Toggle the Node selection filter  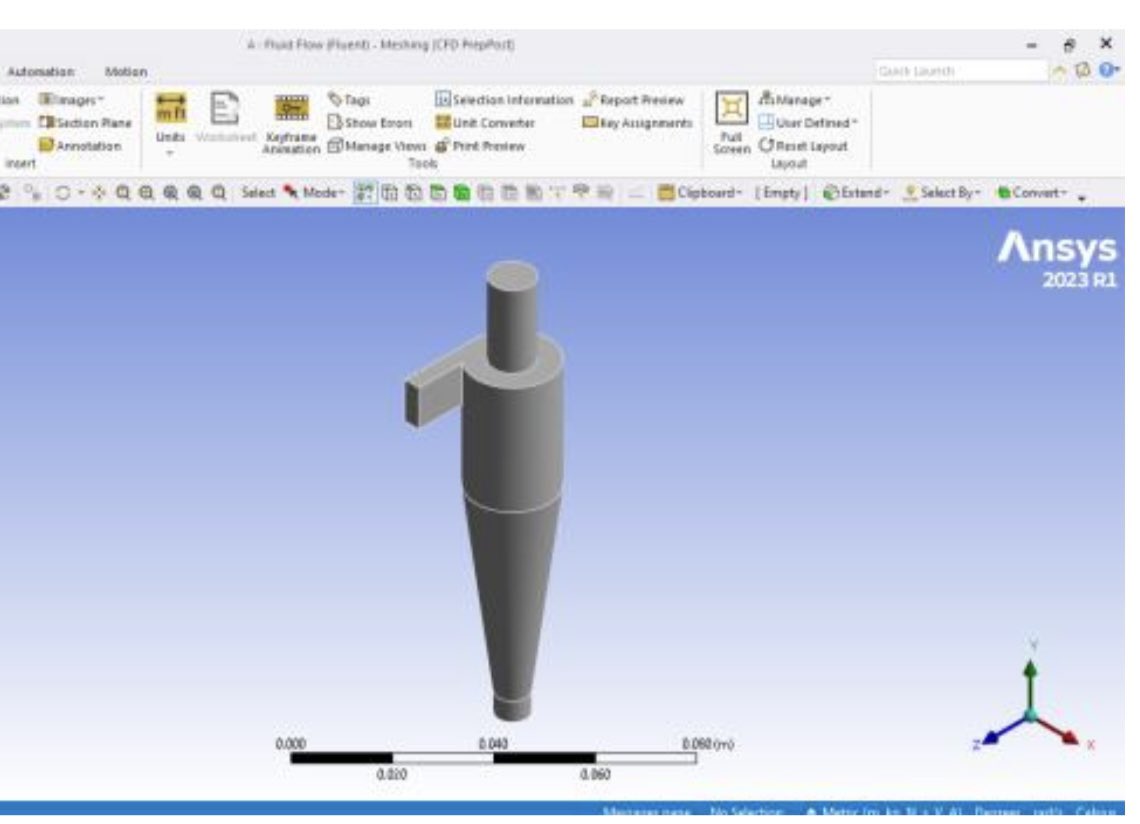[486, 192]
